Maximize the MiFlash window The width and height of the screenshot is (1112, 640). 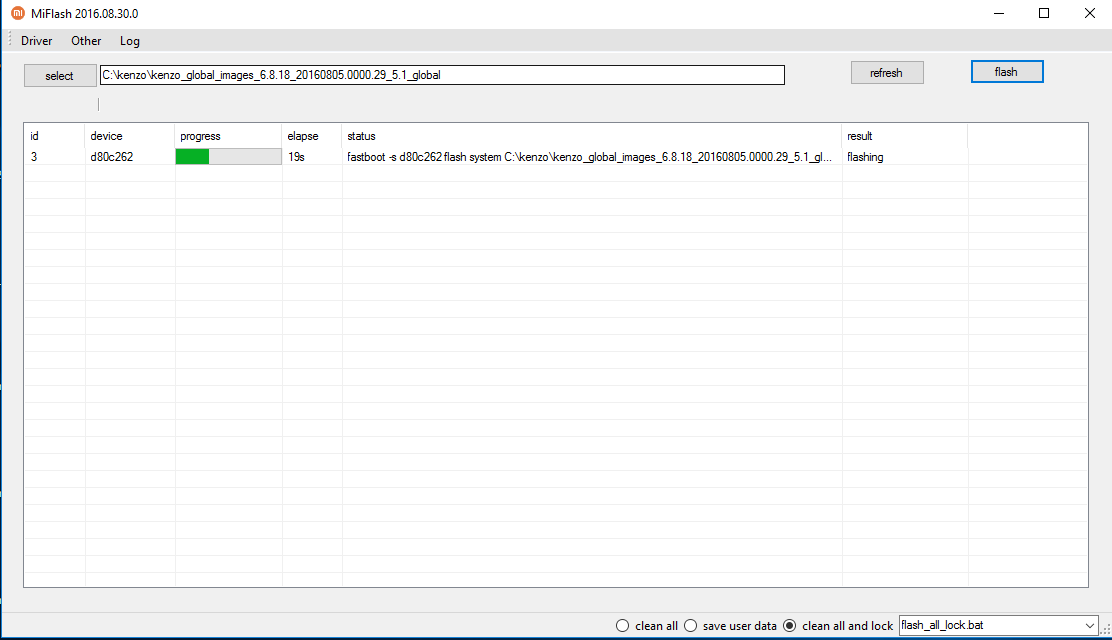(1044, 13)
